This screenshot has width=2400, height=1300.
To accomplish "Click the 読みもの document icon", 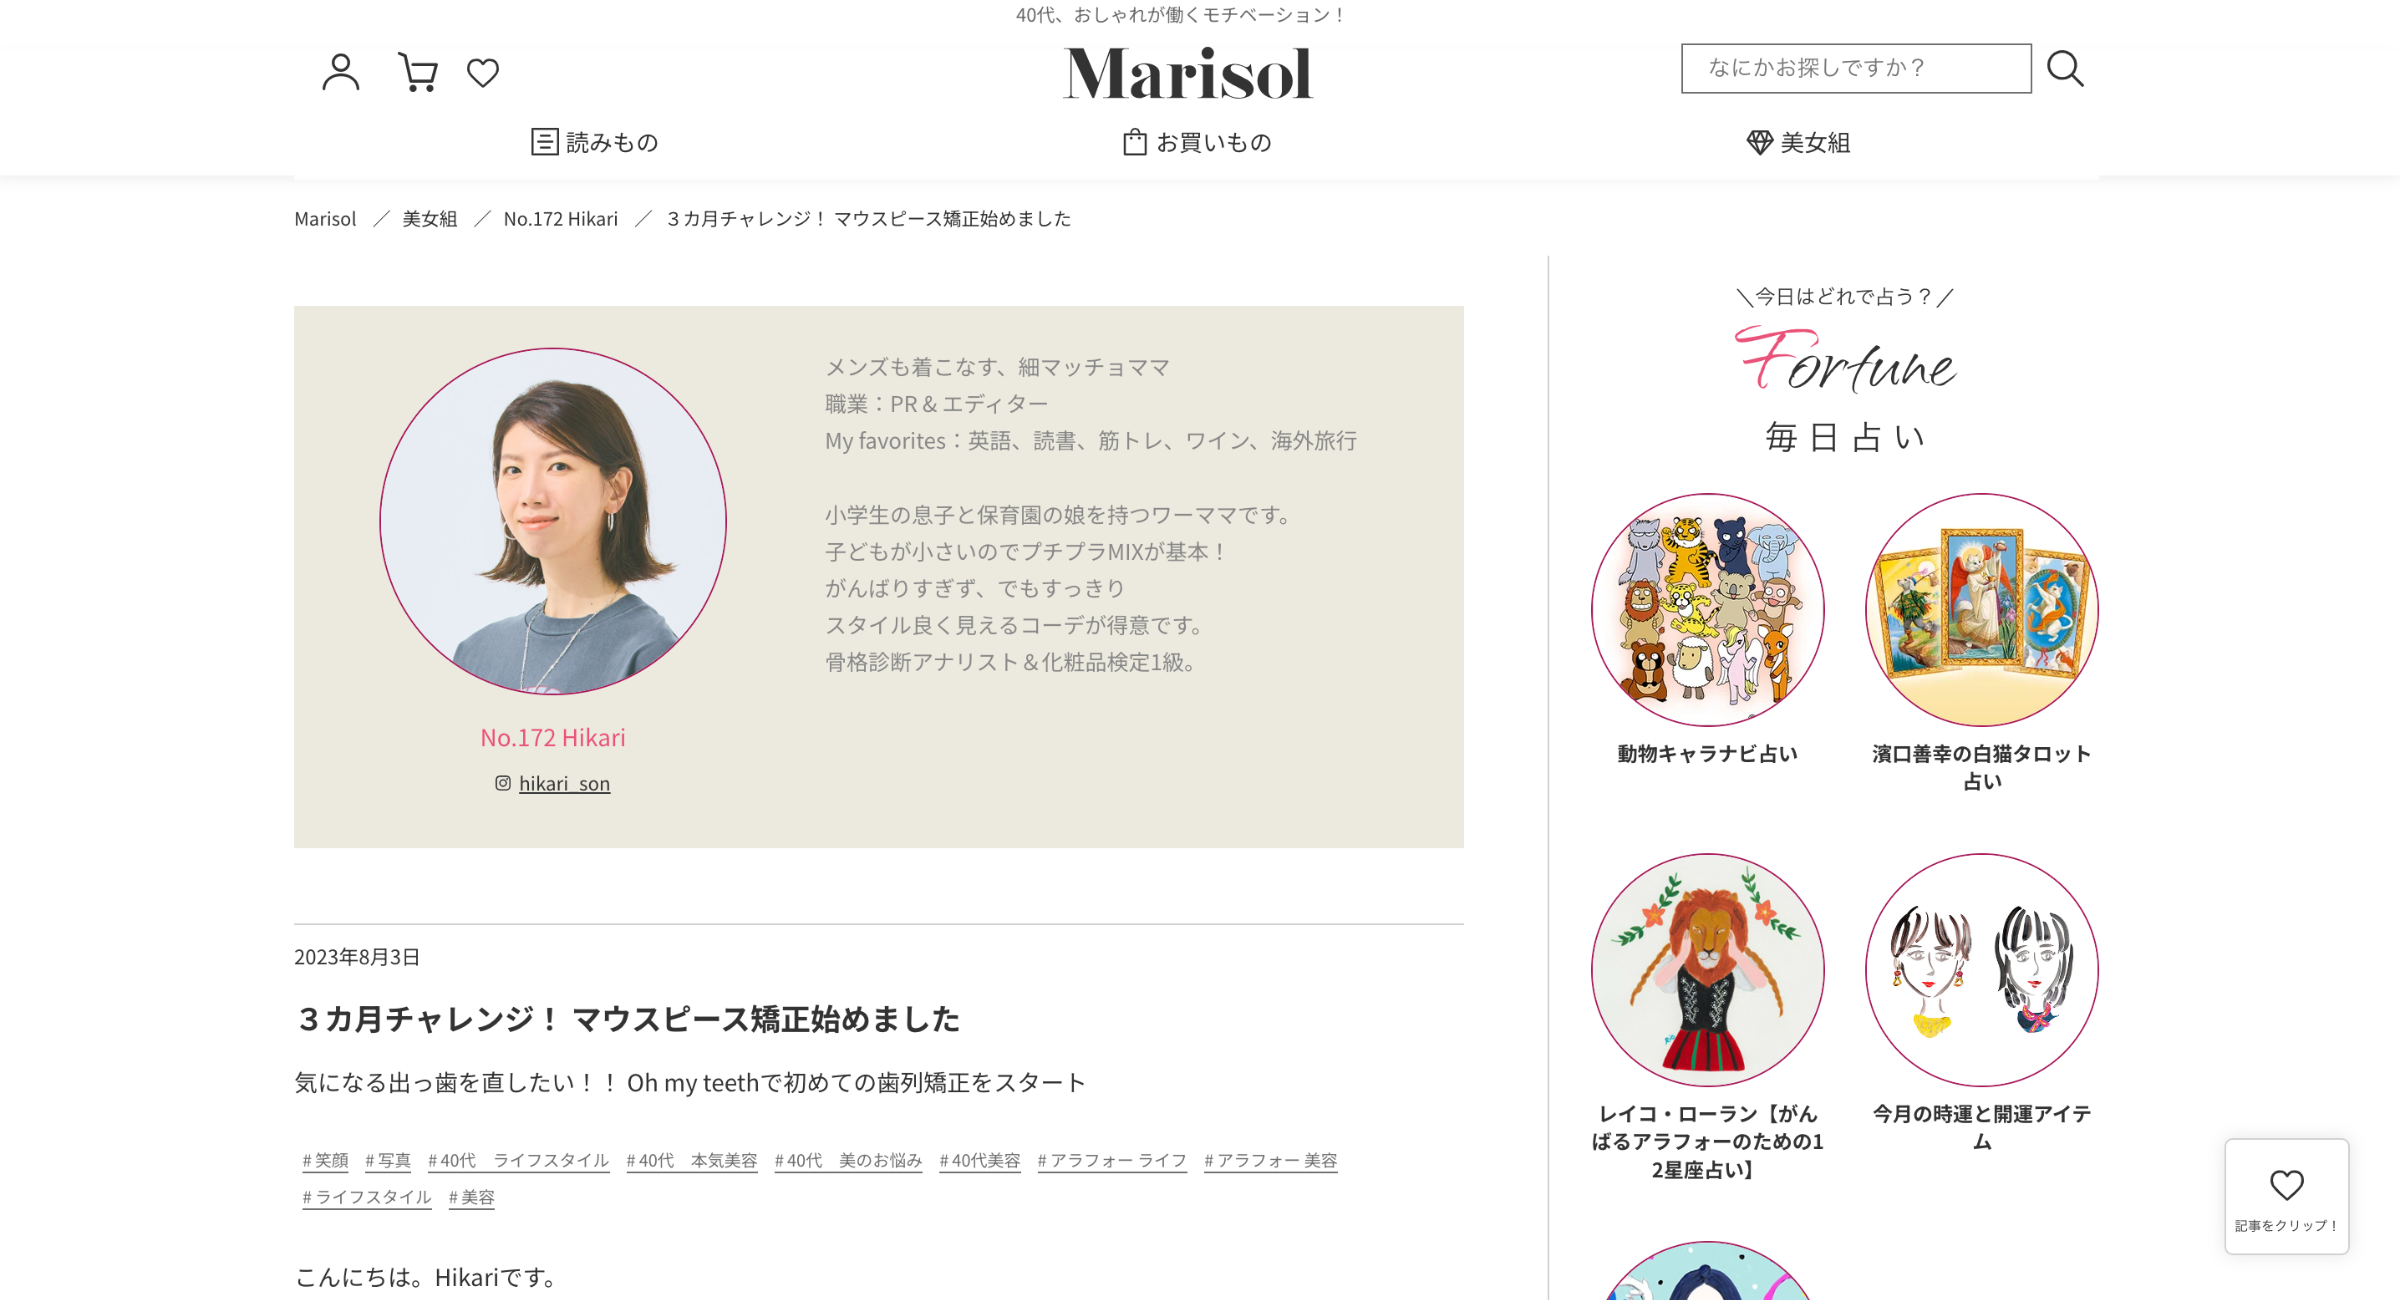I will pos(544,142).
